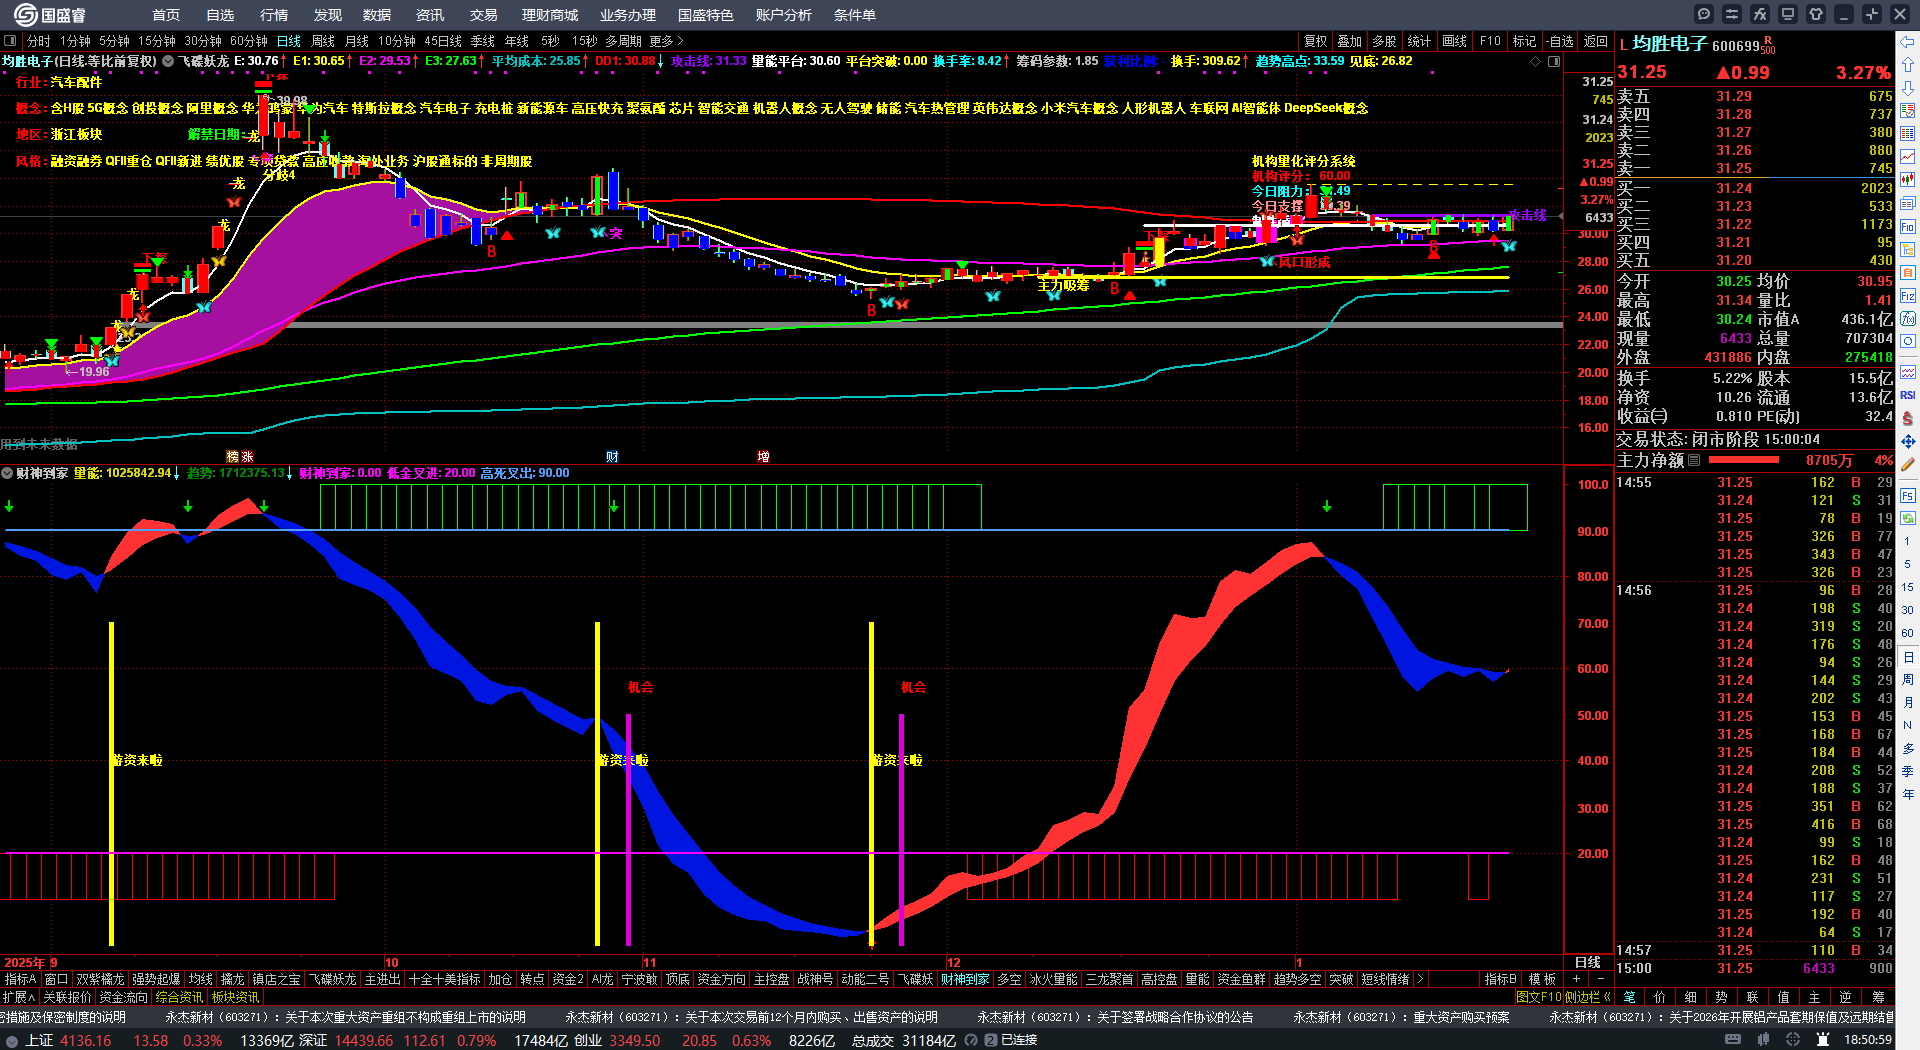Toggle the 统计 statistics option
The height and width of the screenshot is (1050, 1920).
[1419, 41]
